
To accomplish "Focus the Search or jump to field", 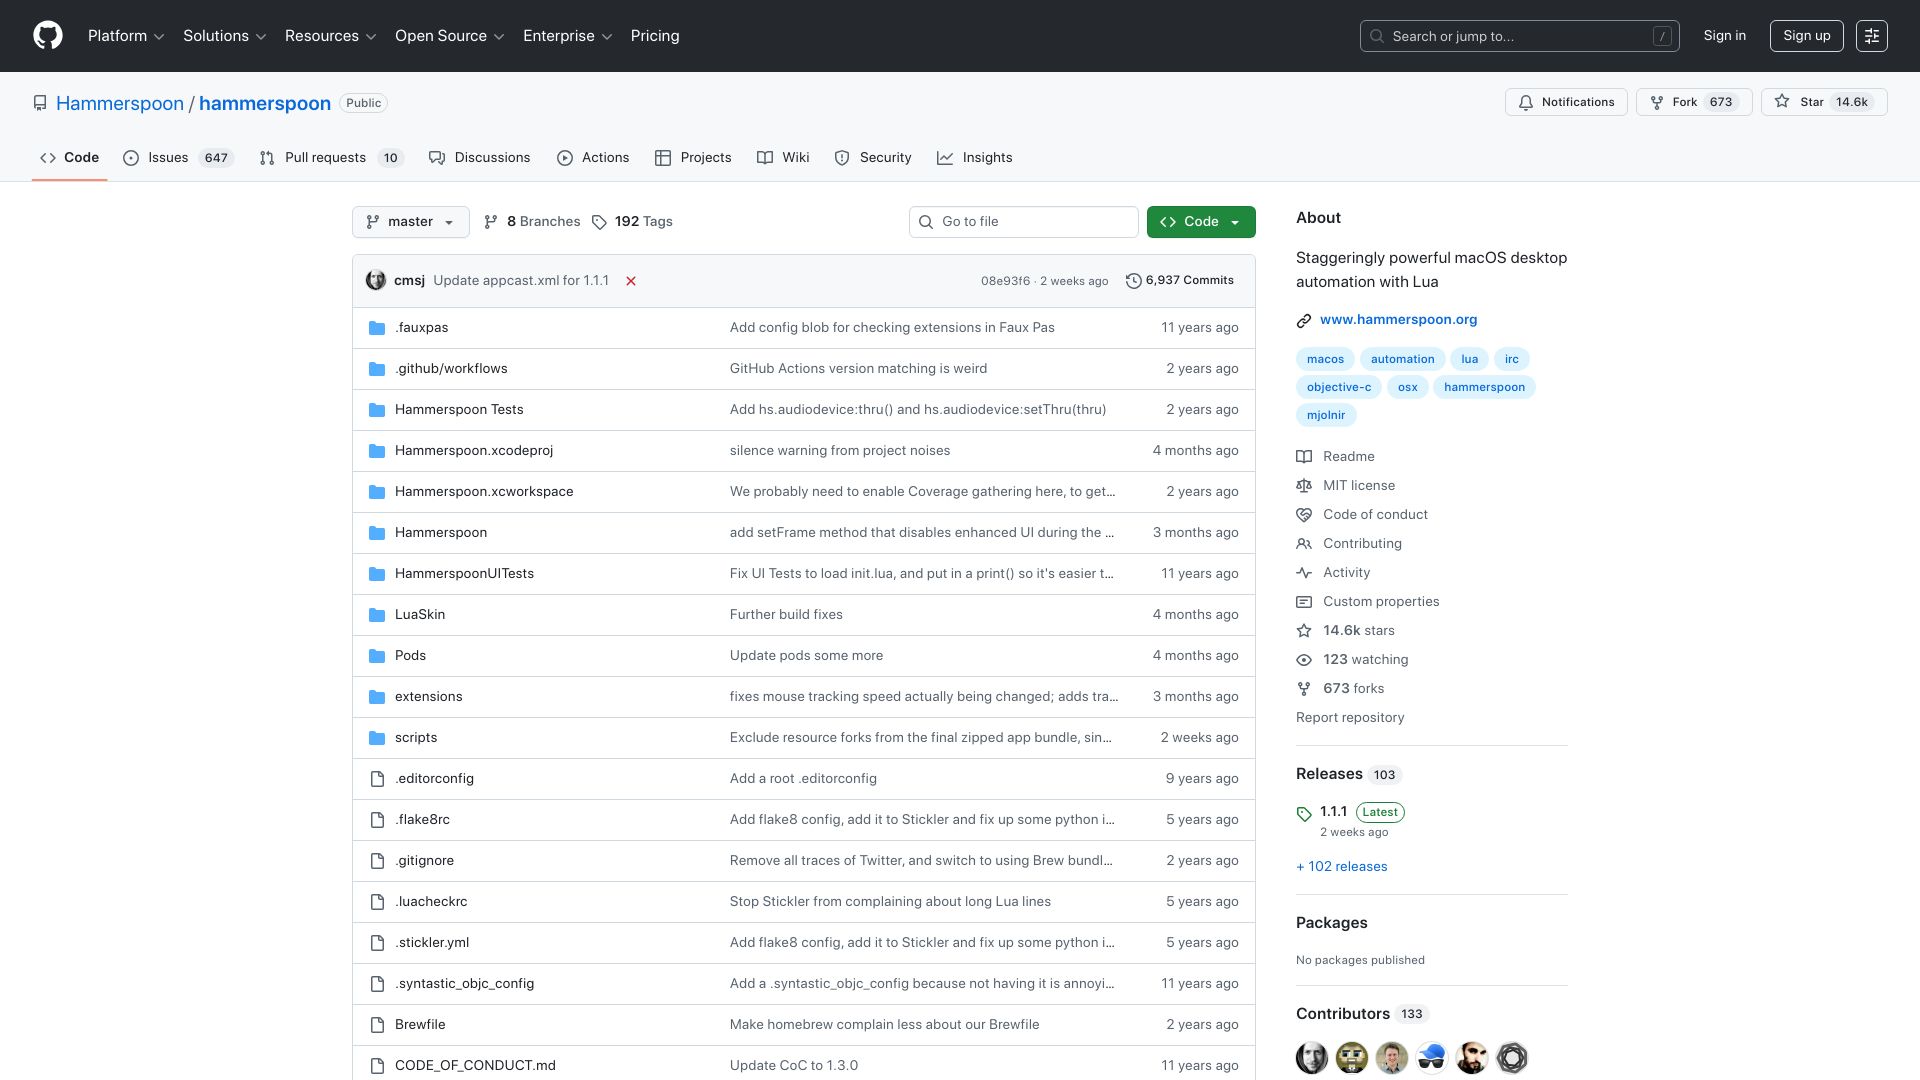I will (1519, 36).
